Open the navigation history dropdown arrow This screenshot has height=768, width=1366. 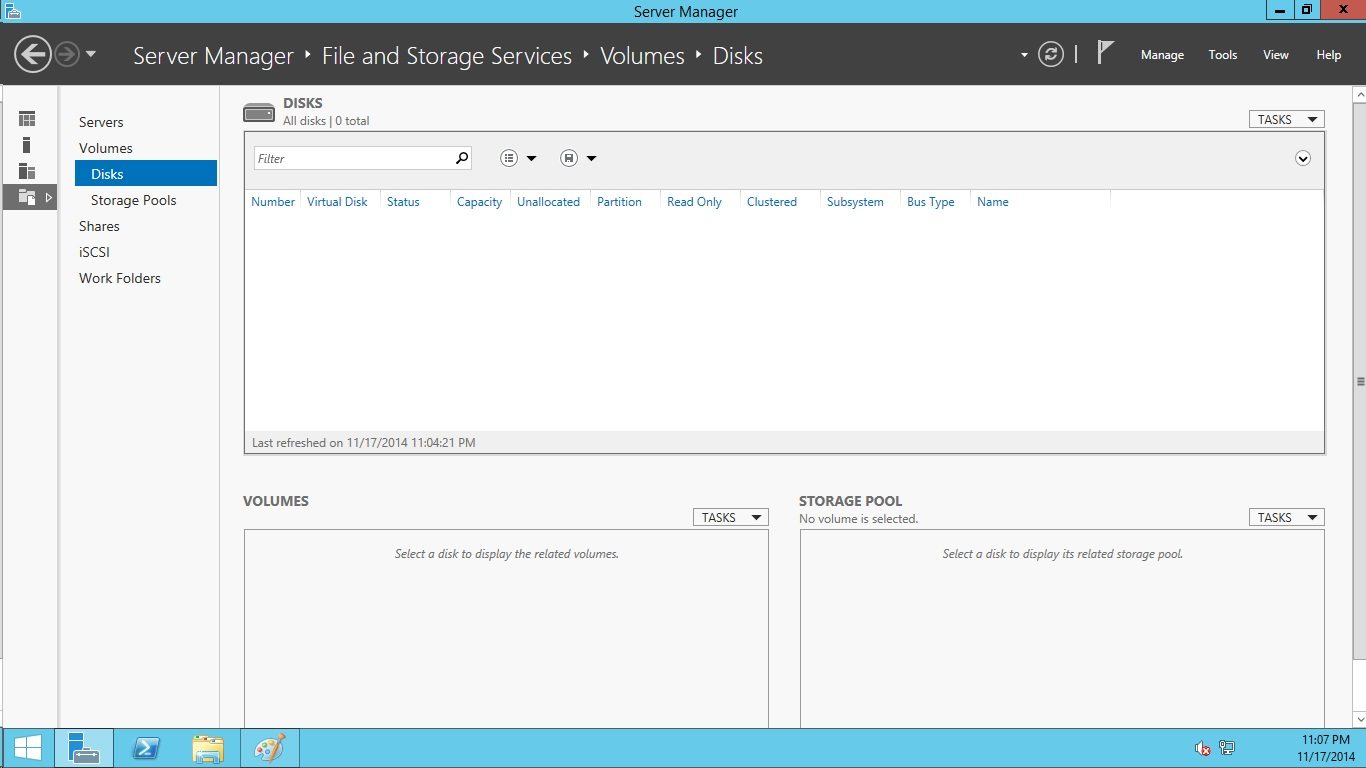coord(91,54)
